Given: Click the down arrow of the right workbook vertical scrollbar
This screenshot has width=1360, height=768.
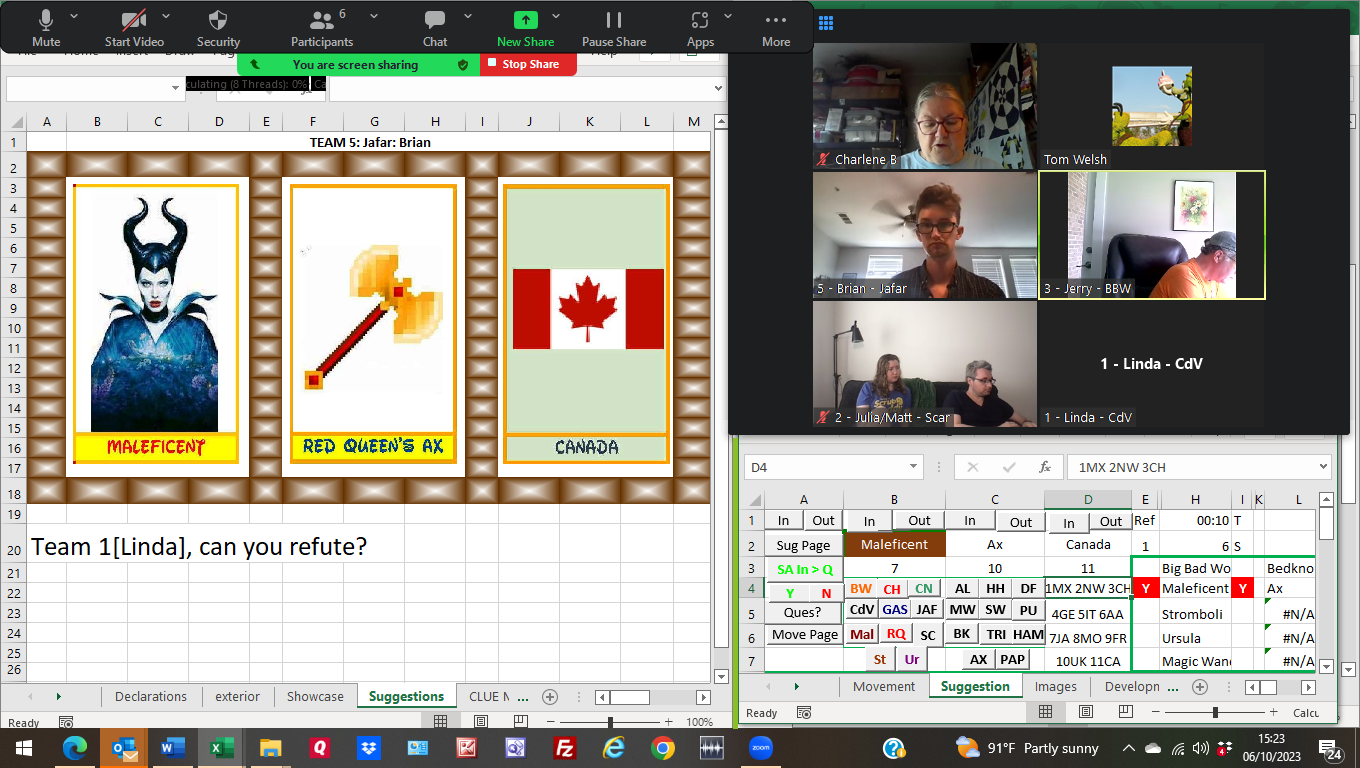Looking at the screenshot, I should [1326, 666].
